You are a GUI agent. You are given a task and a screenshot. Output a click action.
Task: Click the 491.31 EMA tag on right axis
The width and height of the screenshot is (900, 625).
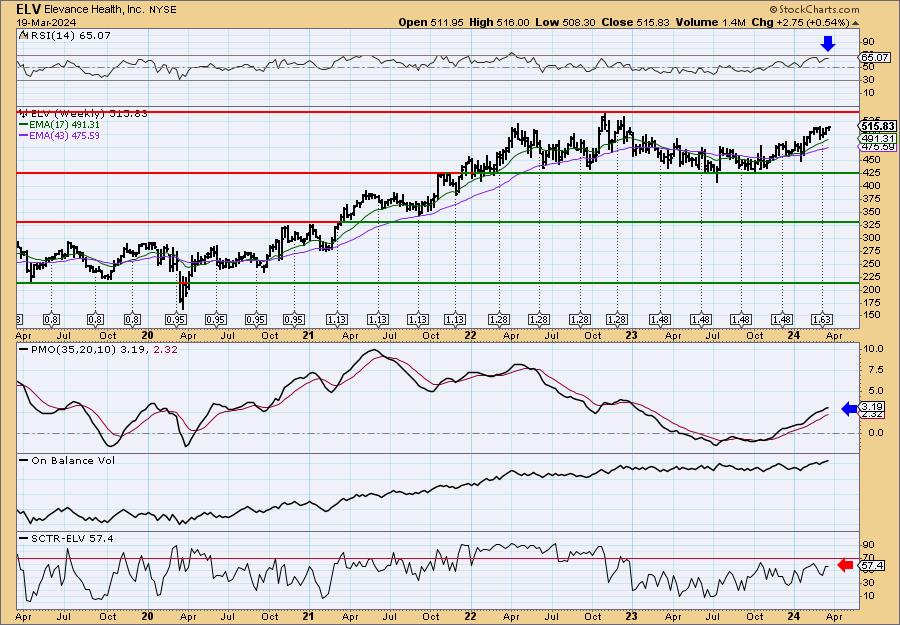click(x=878, y=139)
